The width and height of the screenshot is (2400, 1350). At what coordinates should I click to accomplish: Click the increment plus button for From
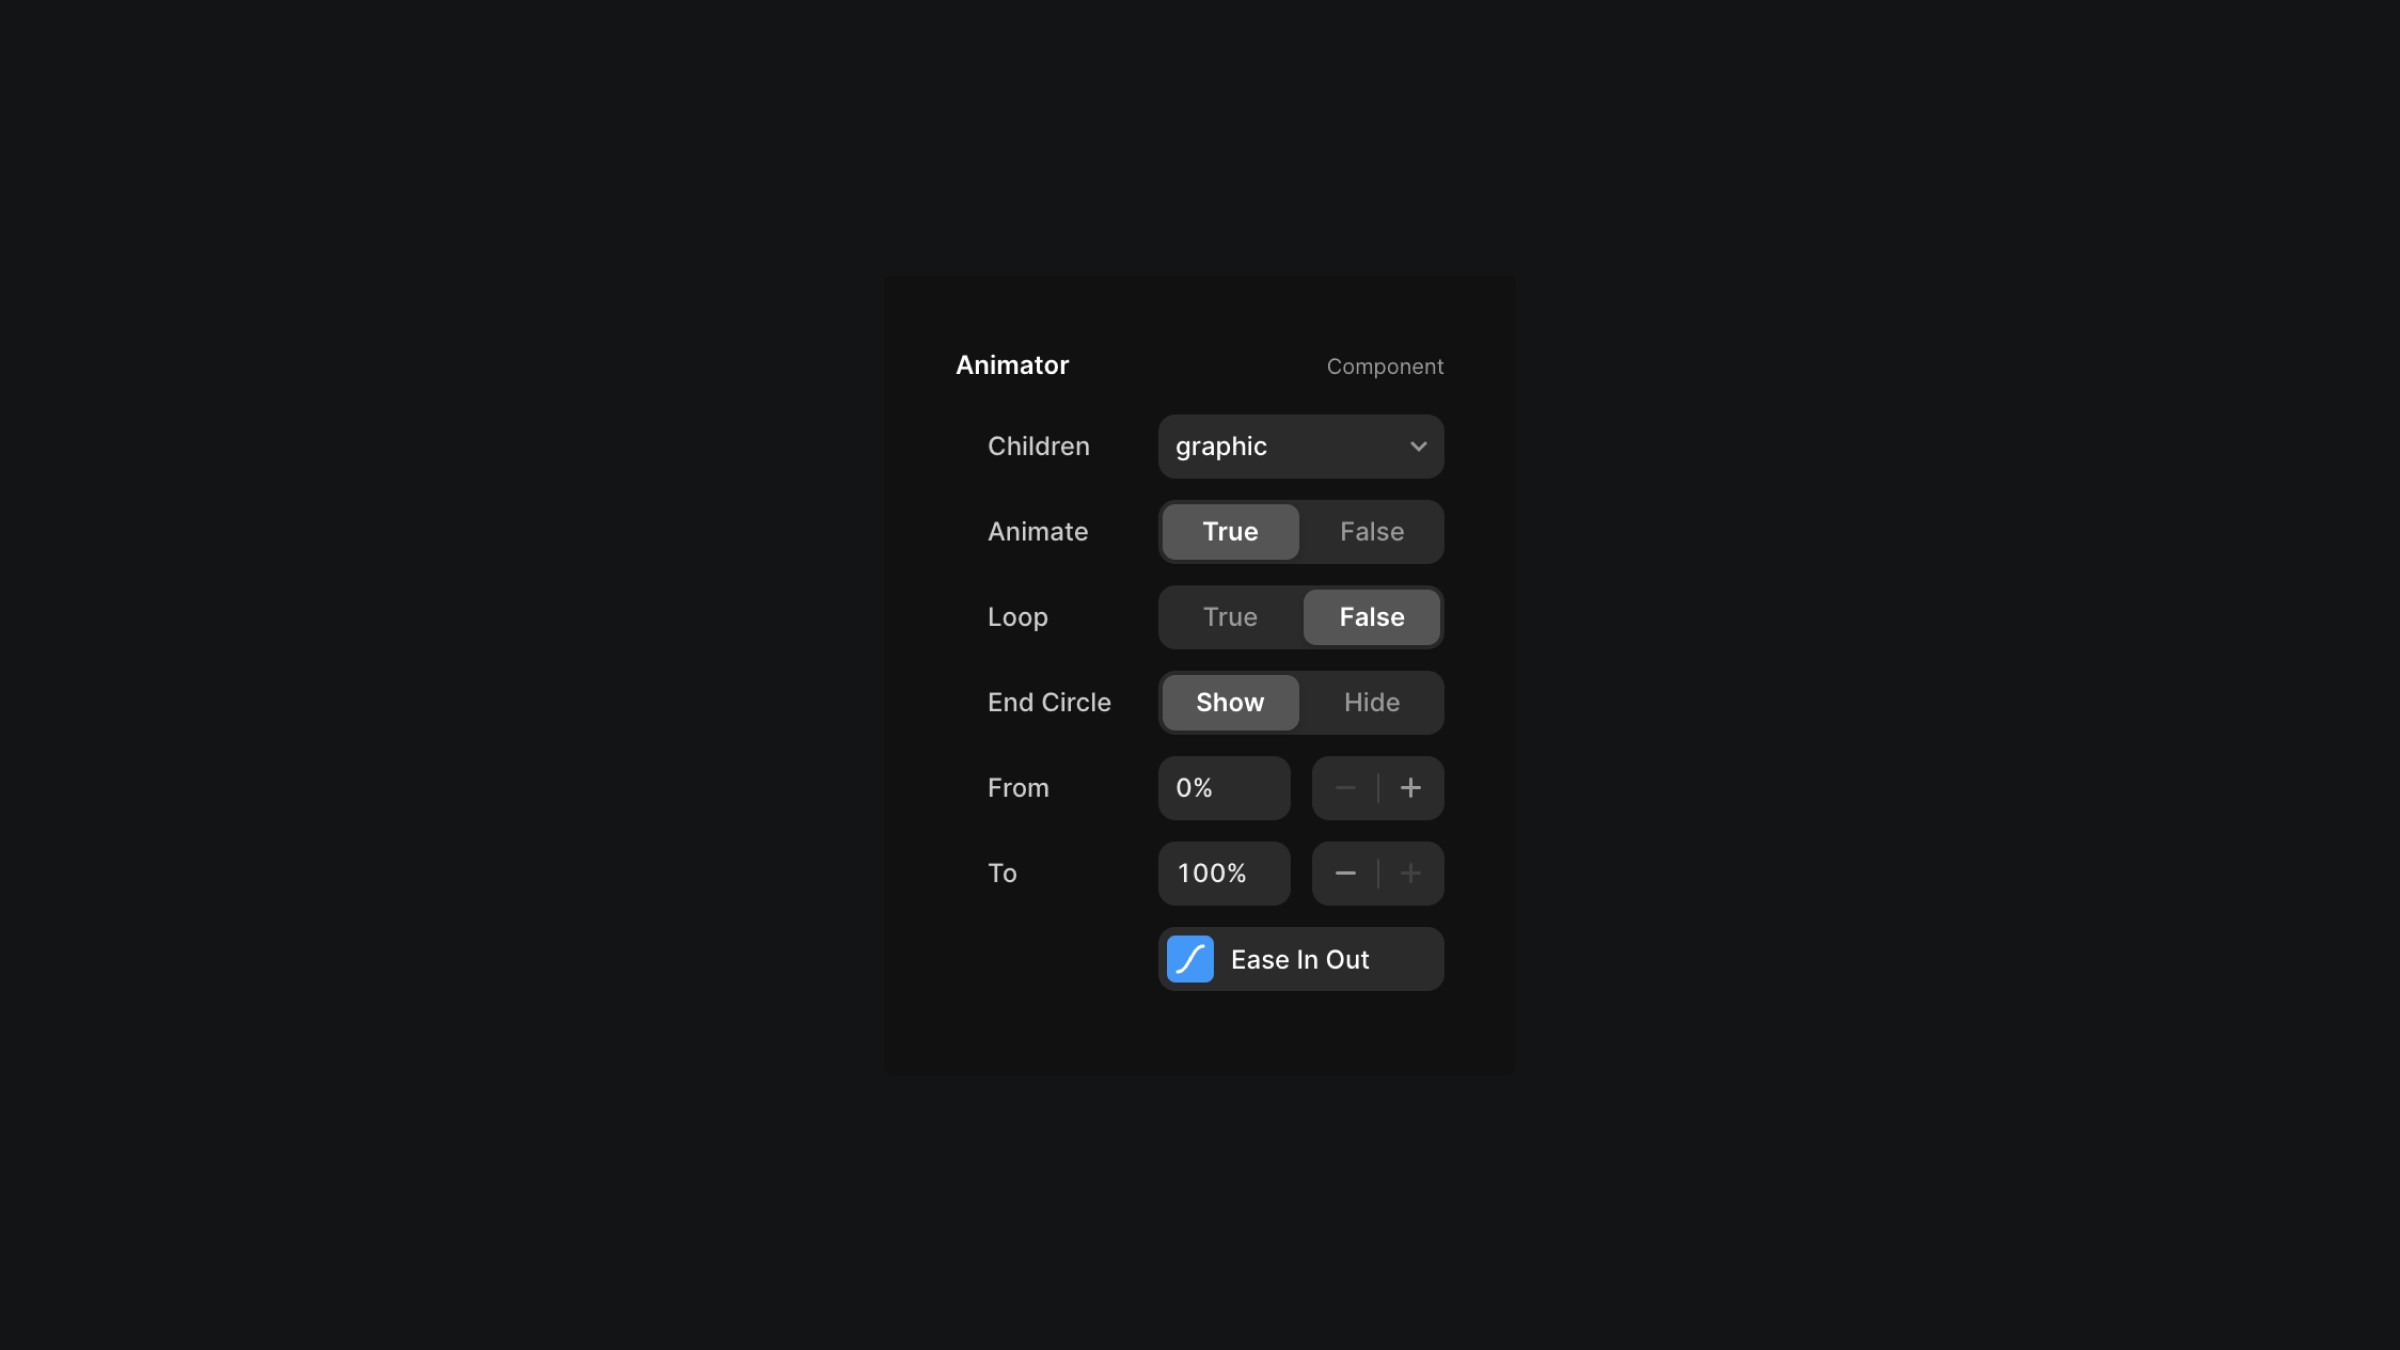coord(1411,788)
